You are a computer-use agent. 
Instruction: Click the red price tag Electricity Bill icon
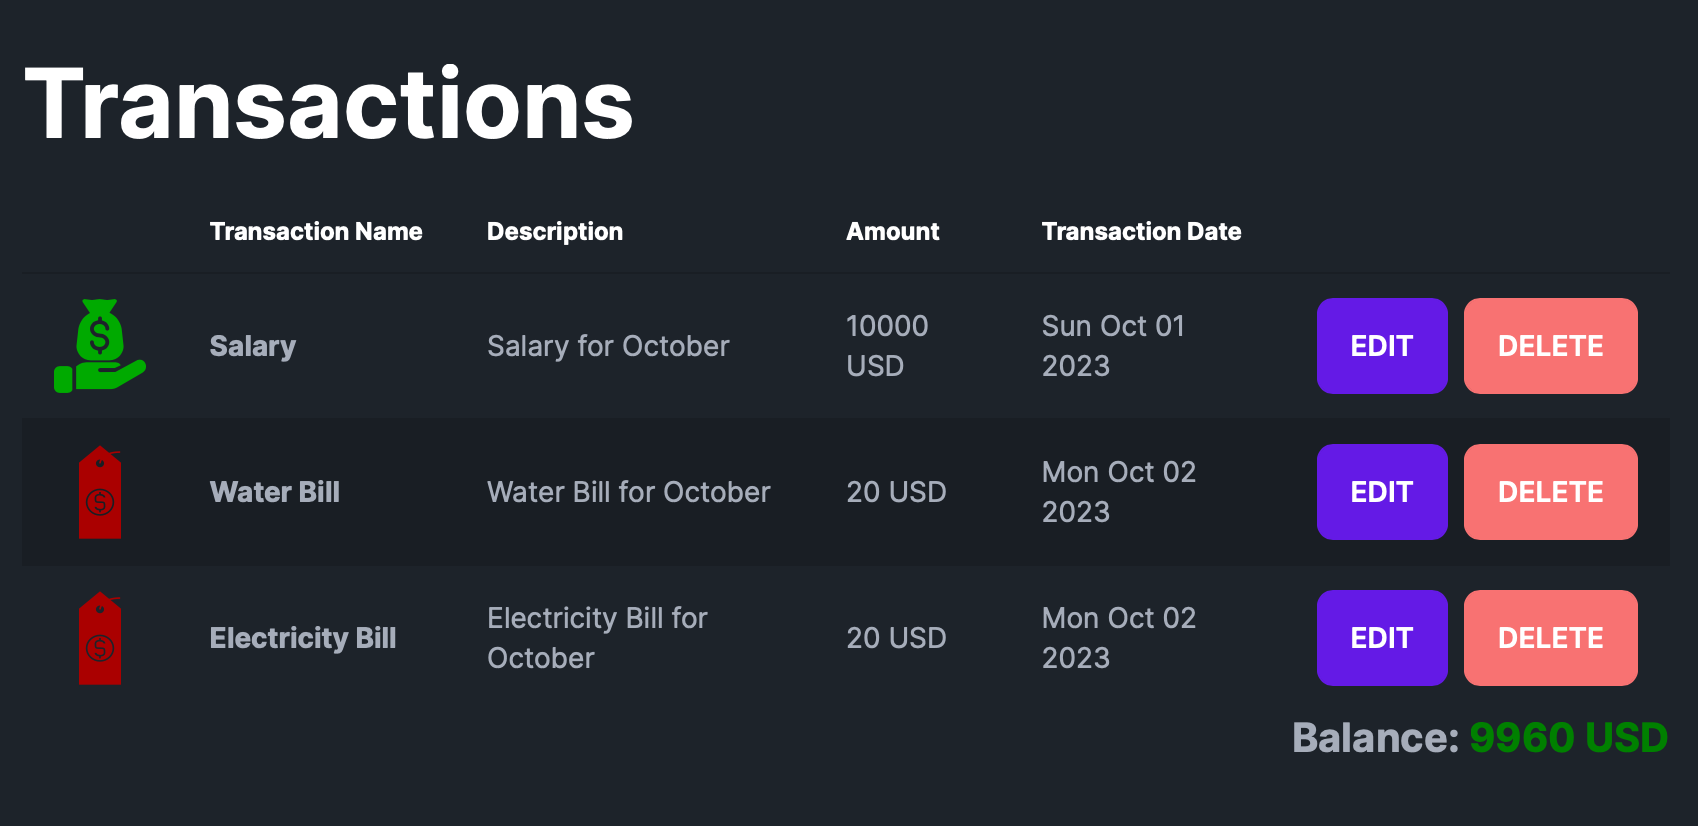[x=100, y=638]
